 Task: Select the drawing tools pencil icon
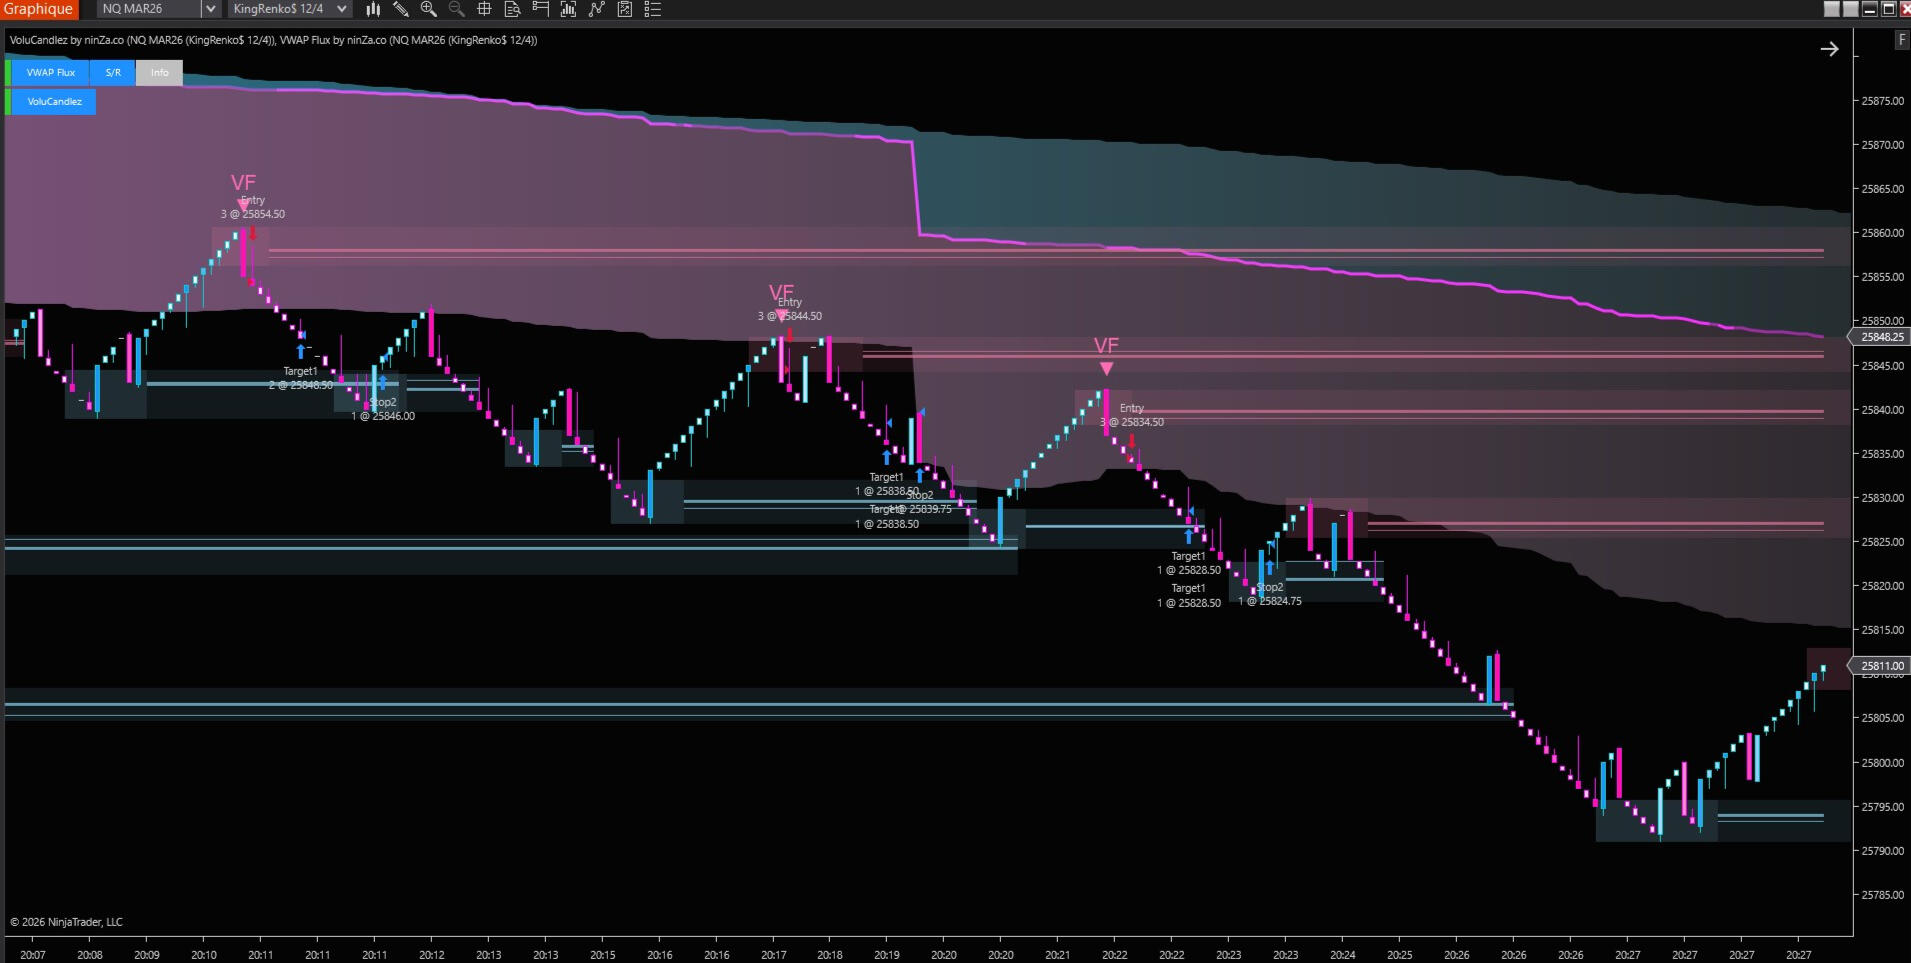pos(400,9)
